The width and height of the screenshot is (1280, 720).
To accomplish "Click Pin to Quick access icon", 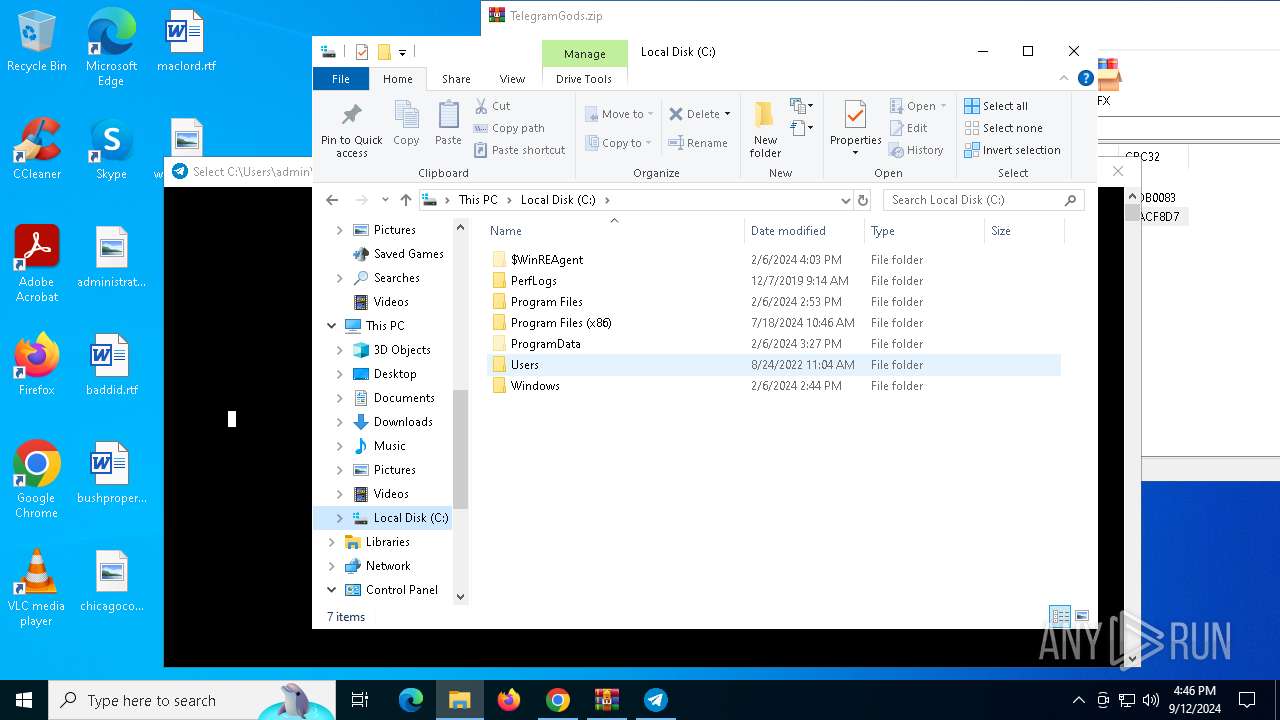I will (x=351, y=128).
